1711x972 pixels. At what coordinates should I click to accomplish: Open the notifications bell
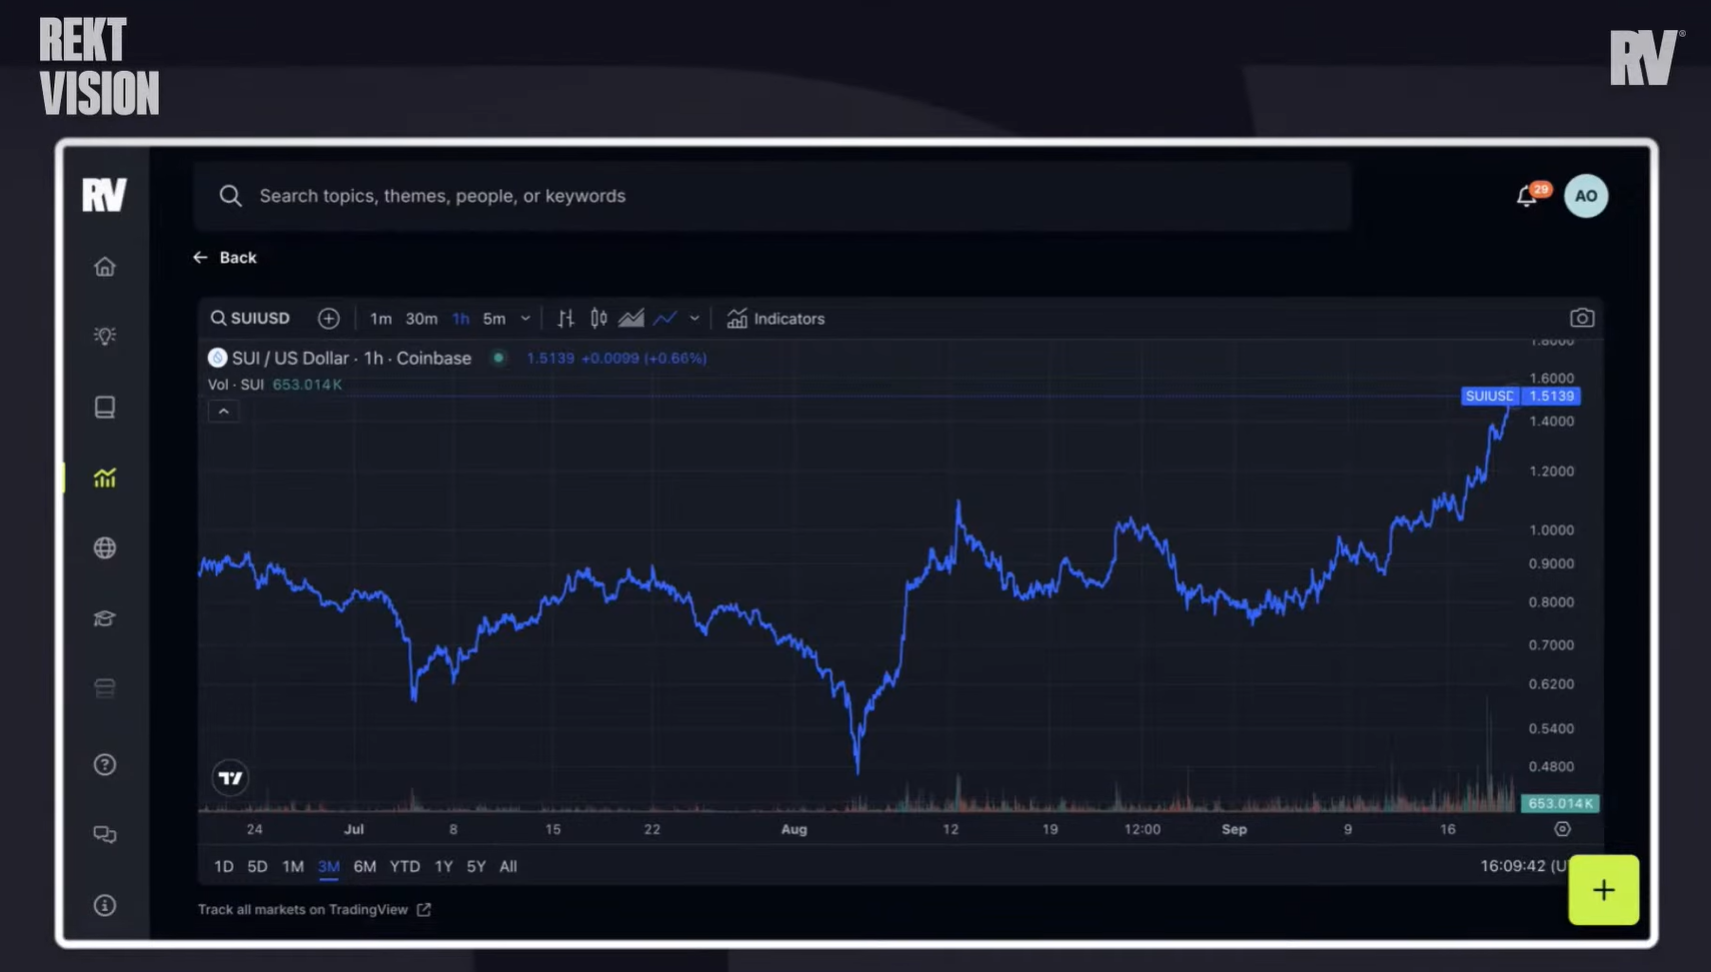pyautogui.click(x=1526, y=196)
